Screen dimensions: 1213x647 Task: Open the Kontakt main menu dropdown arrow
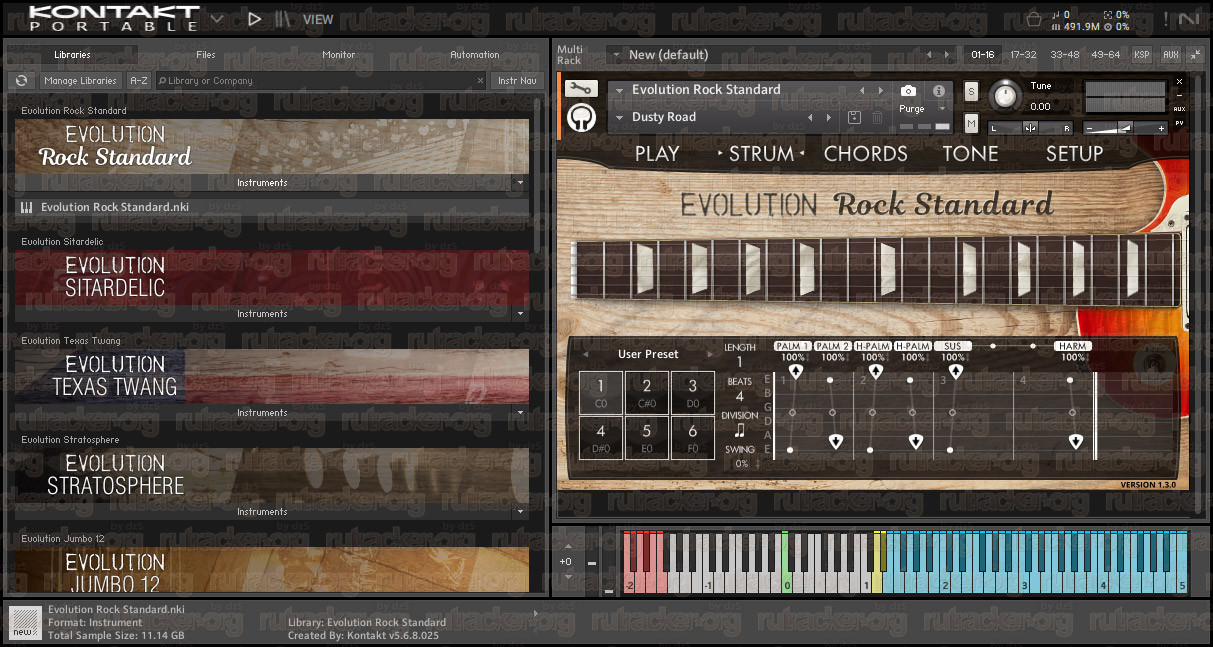pyautogui.click(x=217, y=18)
